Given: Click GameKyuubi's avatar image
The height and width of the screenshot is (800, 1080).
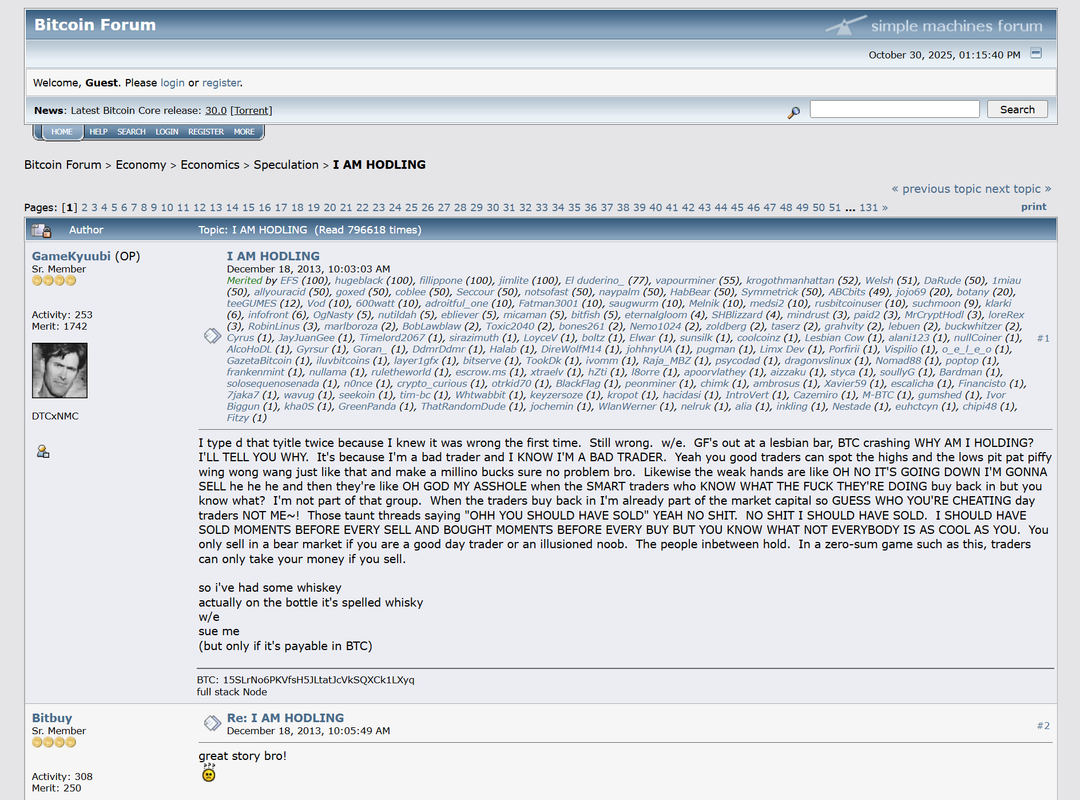Looking at the screenshot, I should [60, 371].
